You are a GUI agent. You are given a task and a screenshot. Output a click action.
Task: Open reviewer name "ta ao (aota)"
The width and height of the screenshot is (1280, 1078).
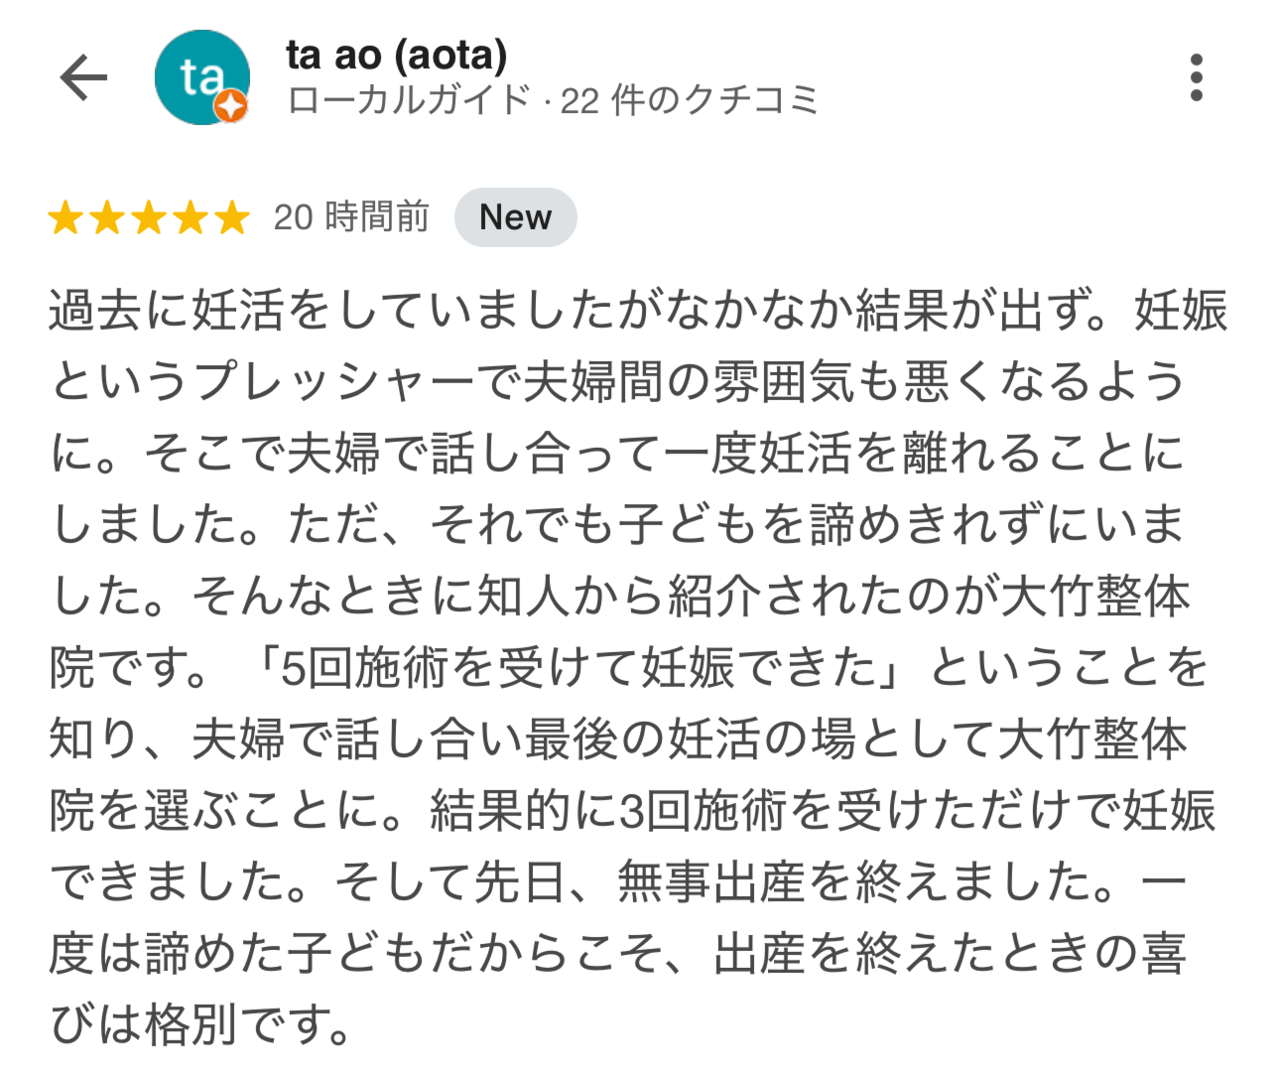coord(396,55)
